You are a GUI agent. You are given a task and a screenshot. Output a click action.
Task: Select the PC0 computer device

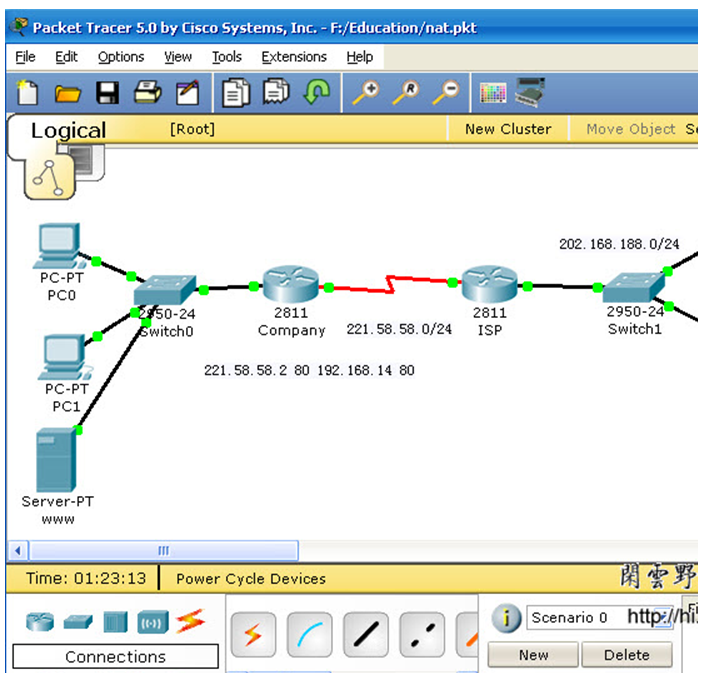pyautogui.click(x=60, y=246)
